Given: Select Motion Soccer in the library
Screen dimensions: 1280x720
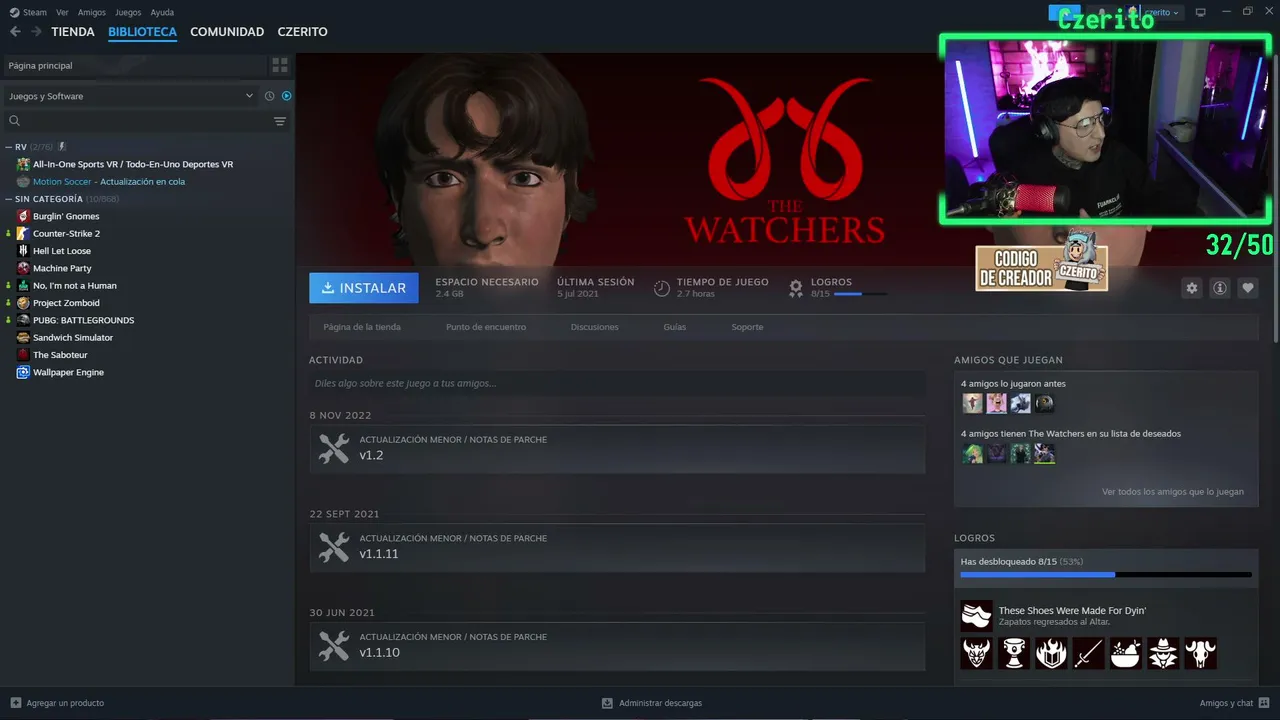Looking at the screenshot, I should 108,182.
